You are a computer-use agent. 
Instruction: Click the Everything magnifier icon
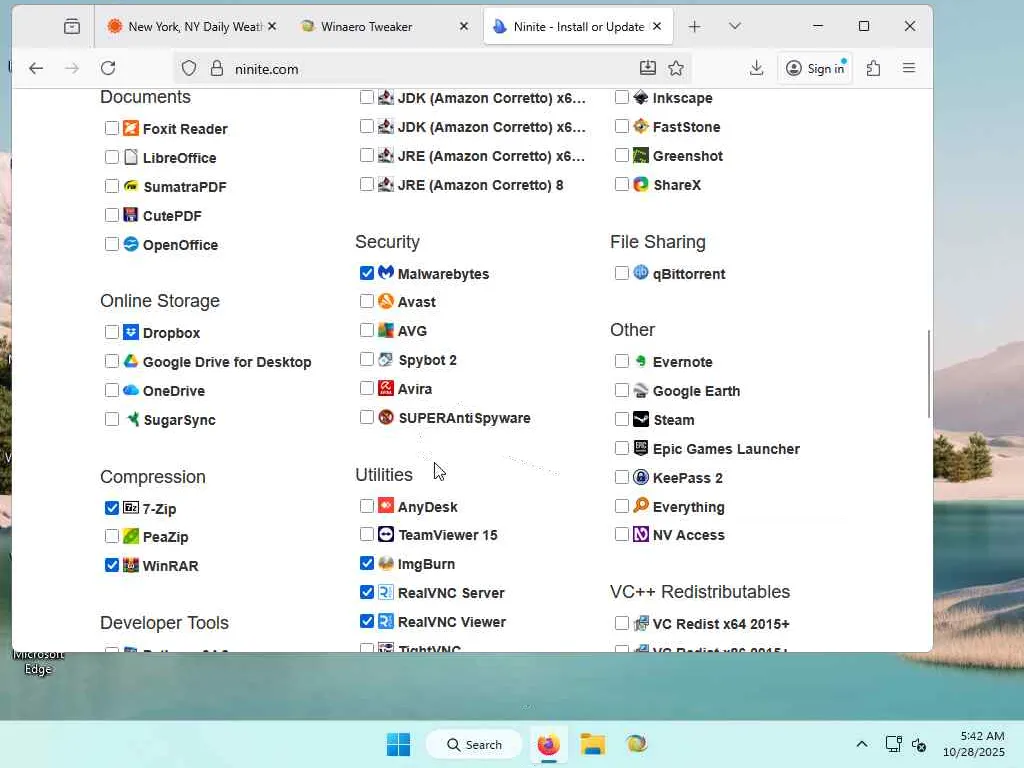click(x=641, y=505)
